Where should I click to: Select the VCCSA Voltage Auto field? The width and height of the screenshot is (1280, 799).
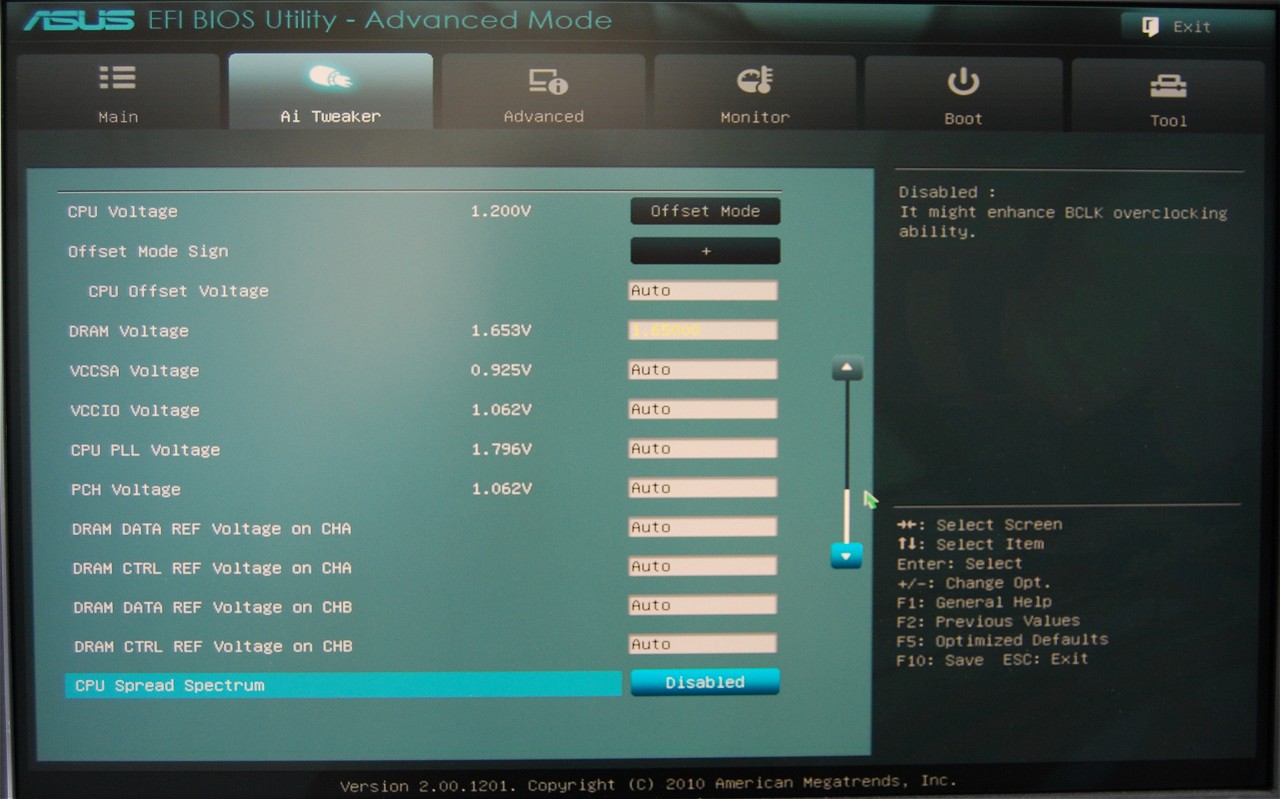703,370
